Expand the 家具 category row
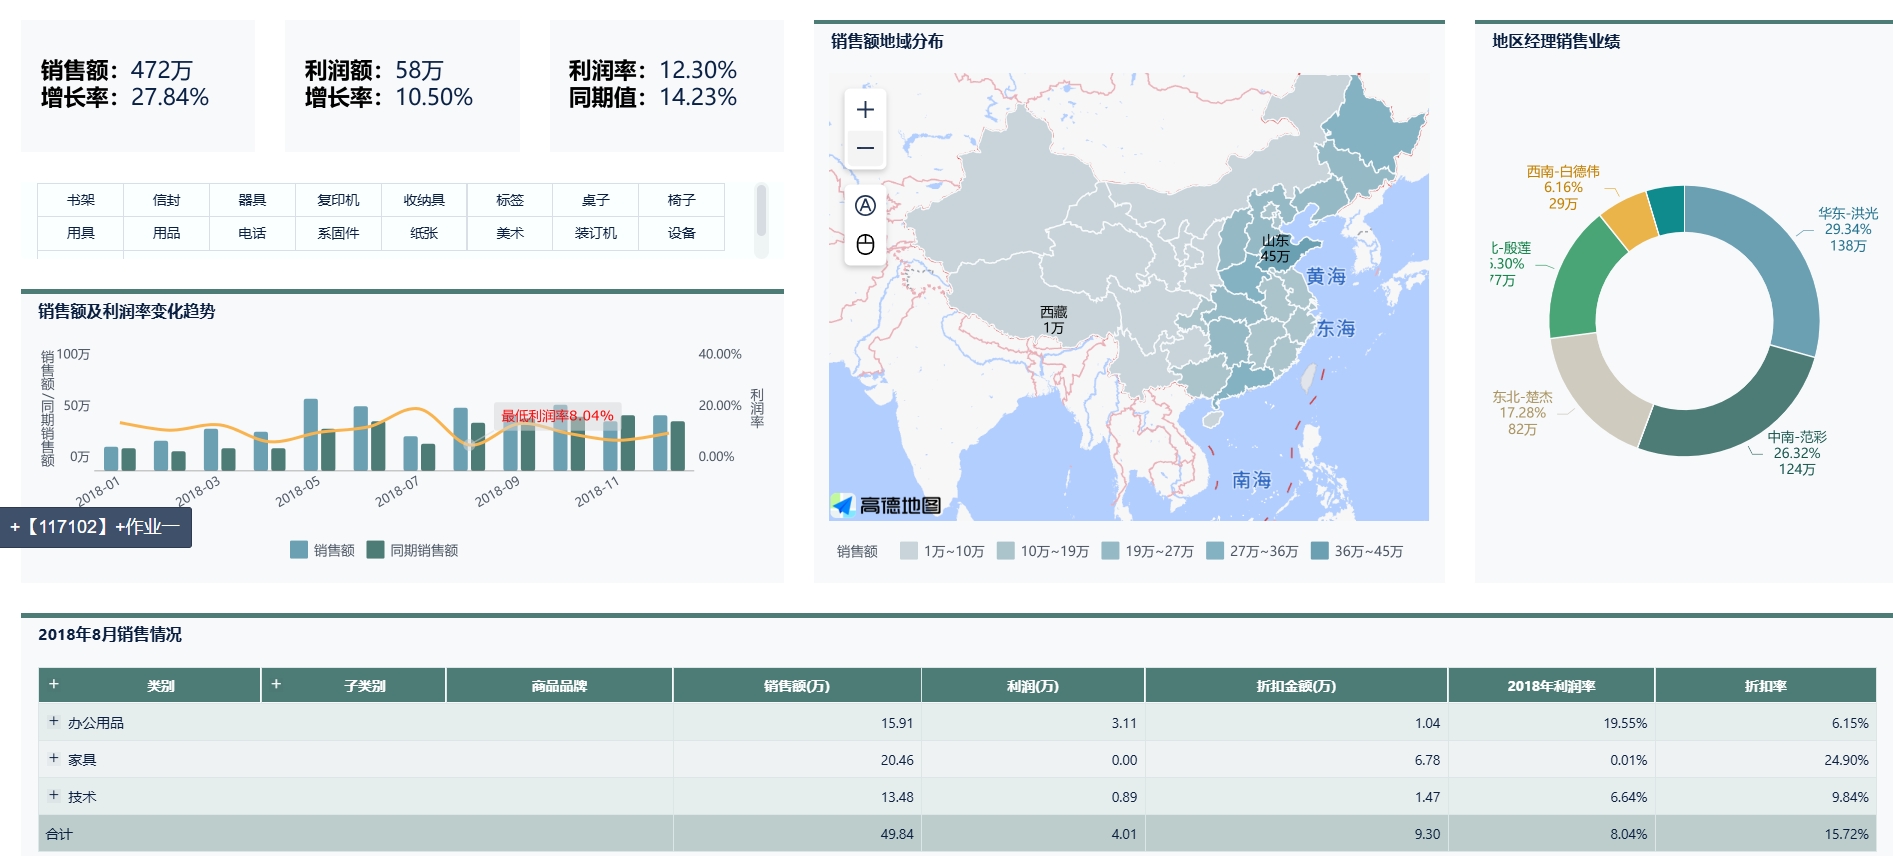Screen dimensions: 1893x856 pos(54,759)
